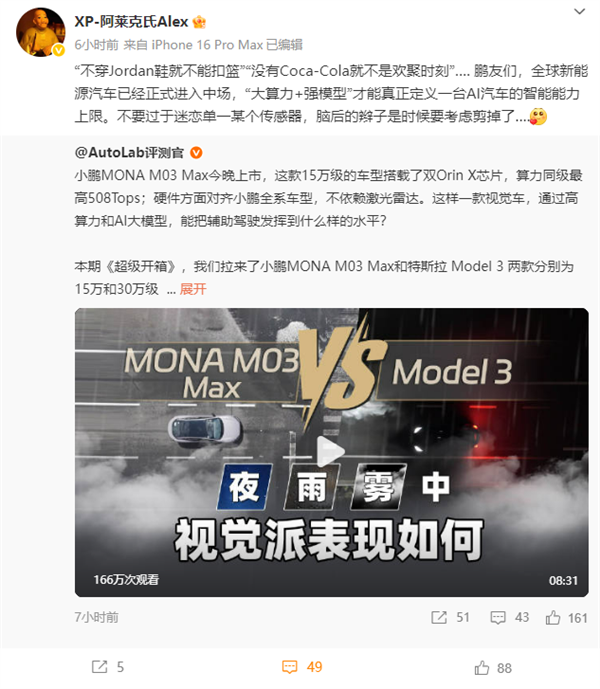The width and height of the screenshot is (600, 689).
Task: Click the repost icon with 51 shares
Action: pos(439,617)
